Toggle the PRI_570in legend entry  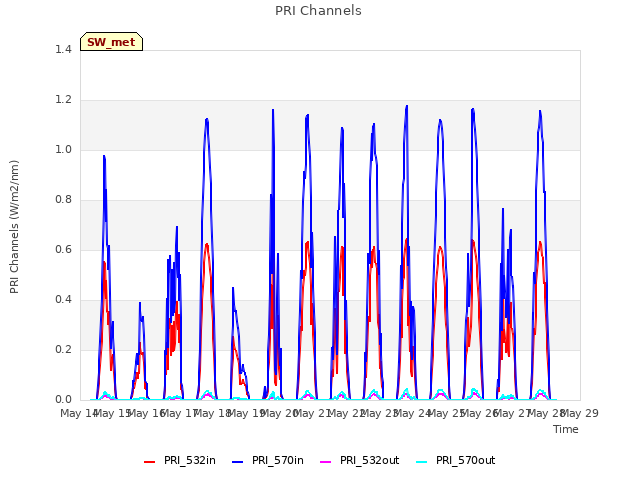[268, 461]
